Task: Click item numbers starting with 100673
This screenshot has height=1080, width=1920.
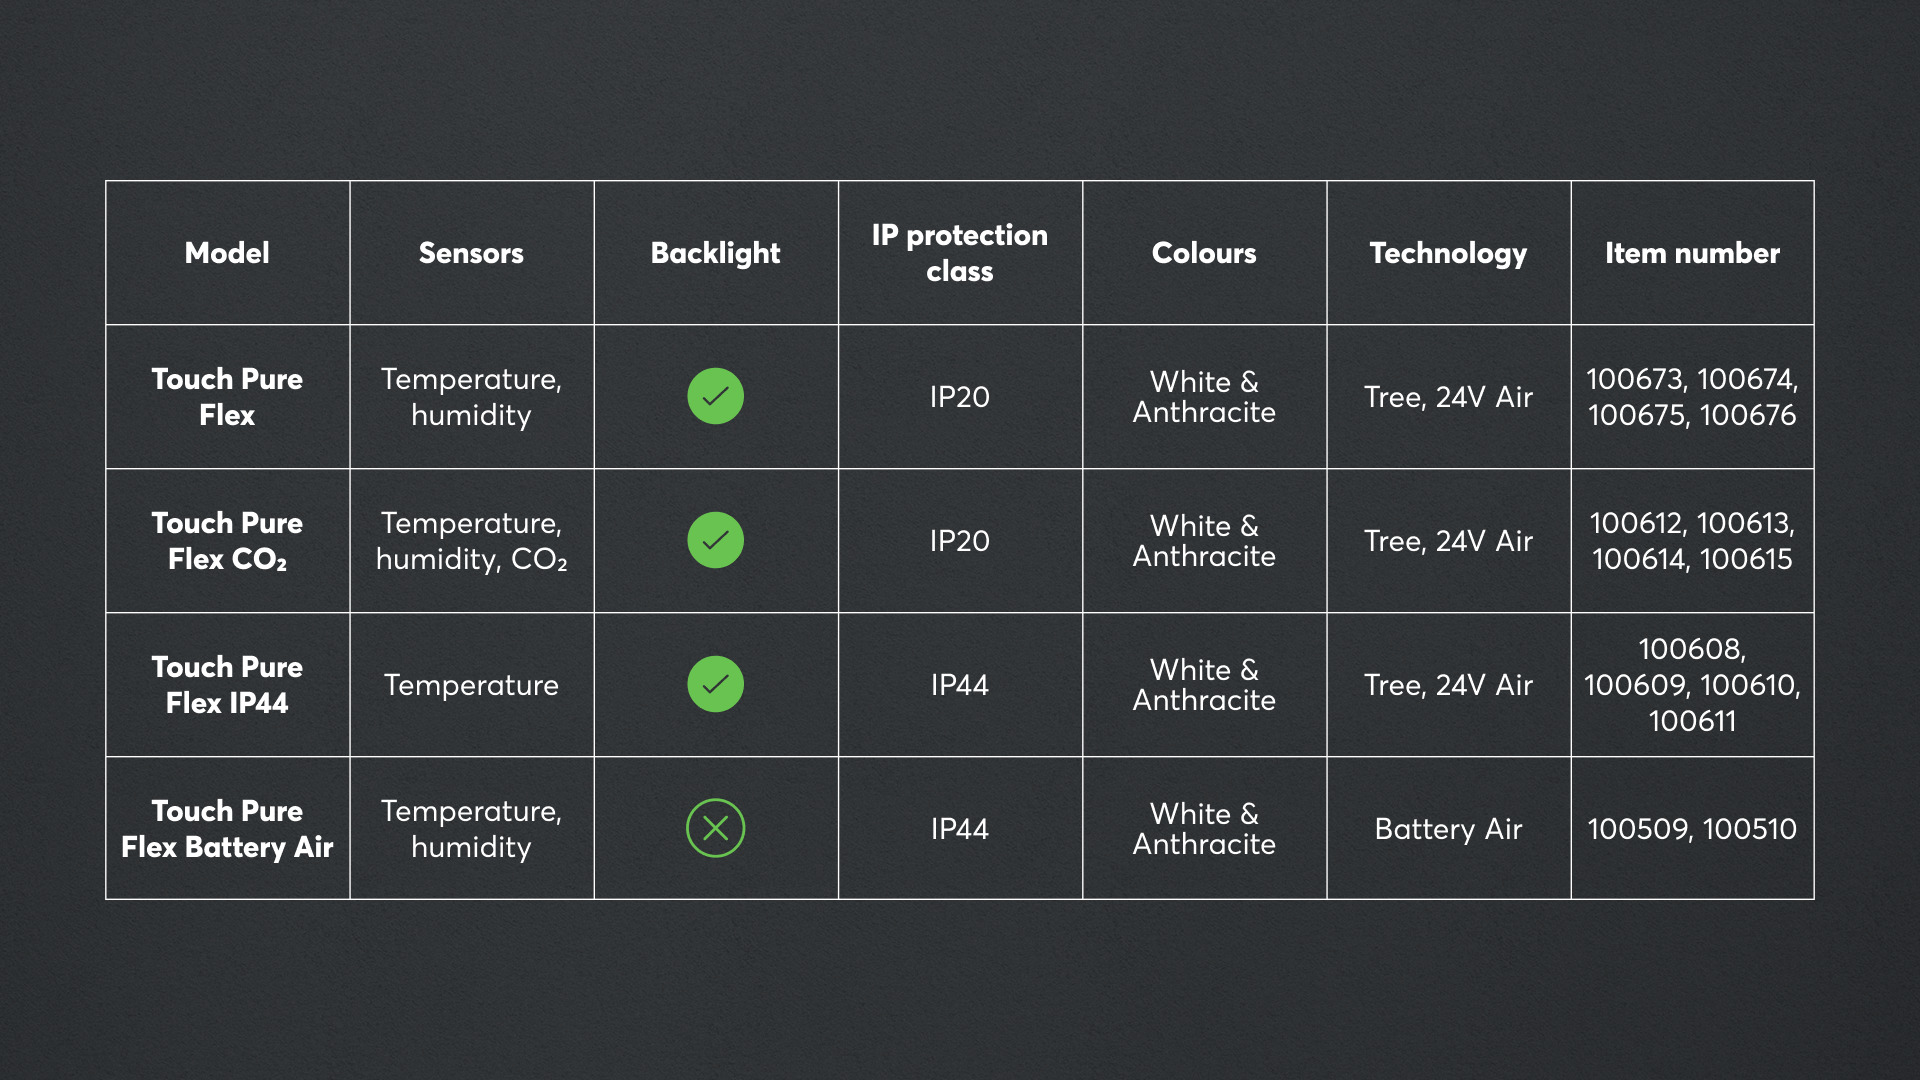Action: (1692, 397)
